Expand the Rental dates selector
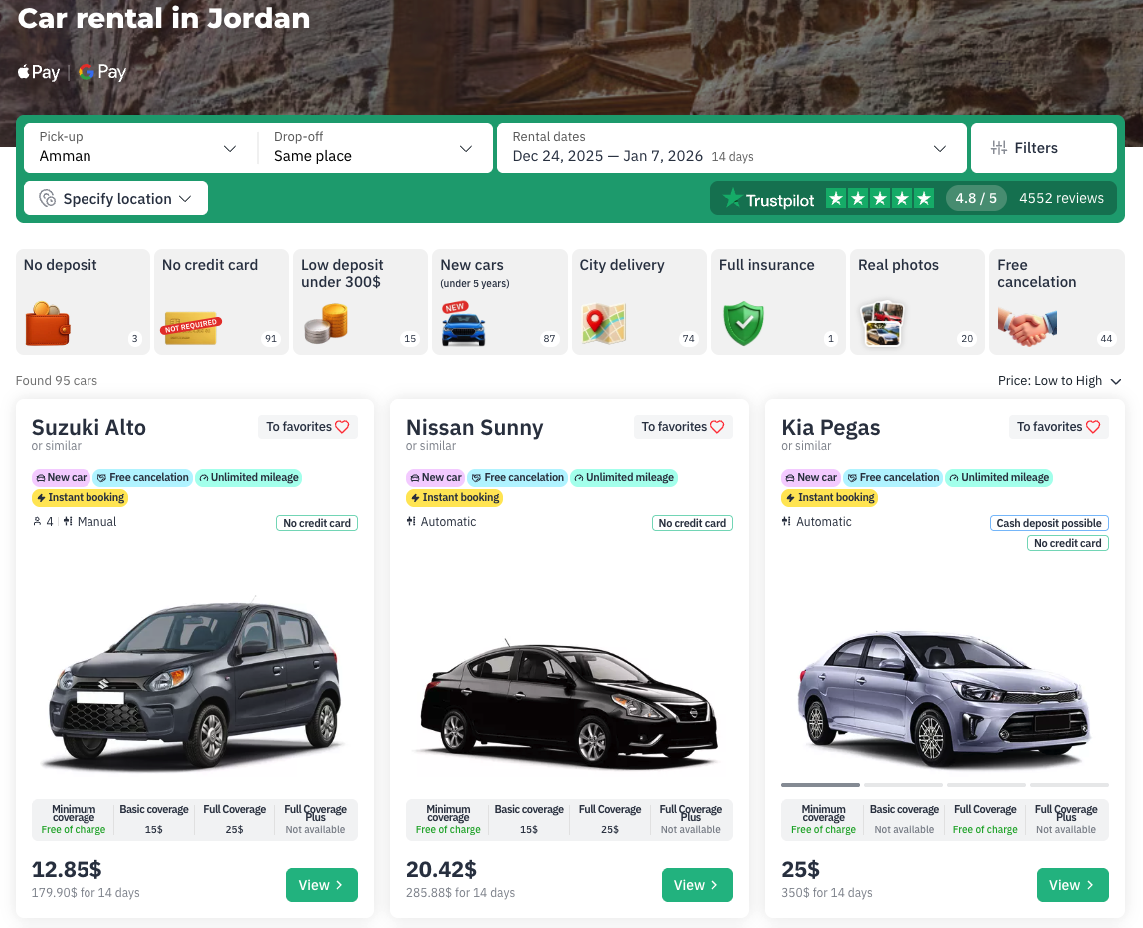The height and width of the screenshot is (928, 1143). coord(731,148)
